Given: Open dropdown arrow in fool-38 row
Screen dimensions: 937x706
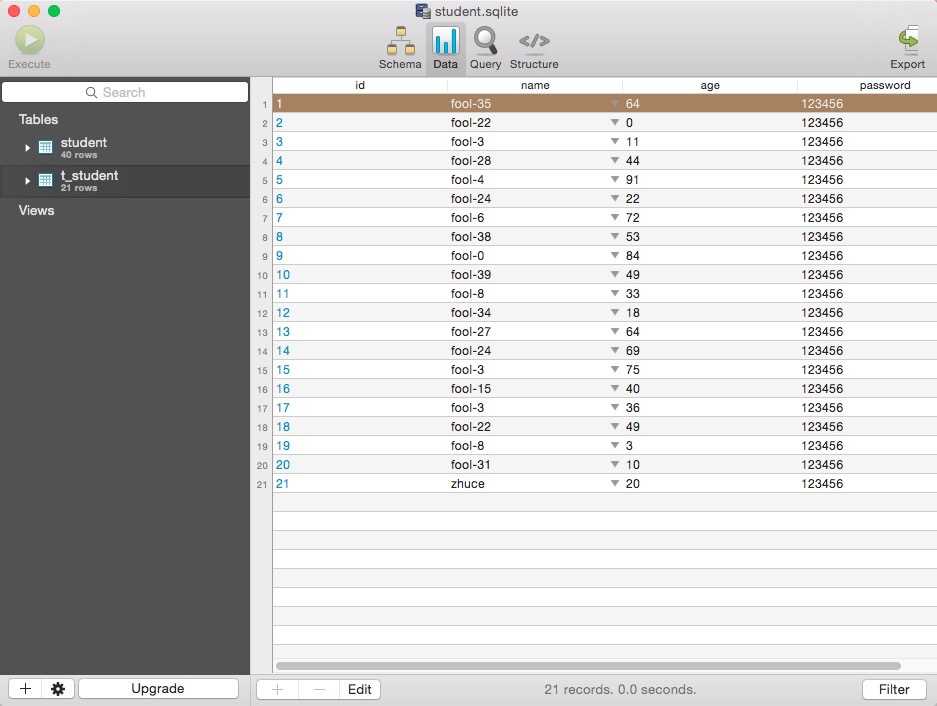Looking at the screenshot, I should [x=614, y=236].
